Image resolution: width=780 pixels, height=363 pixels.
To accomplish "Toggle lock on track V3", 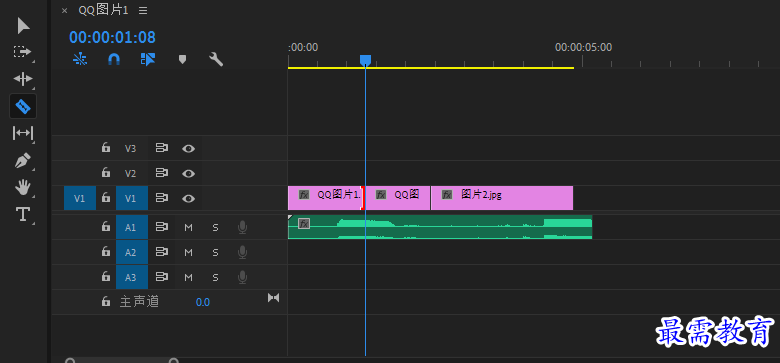I will coord(105,148).
